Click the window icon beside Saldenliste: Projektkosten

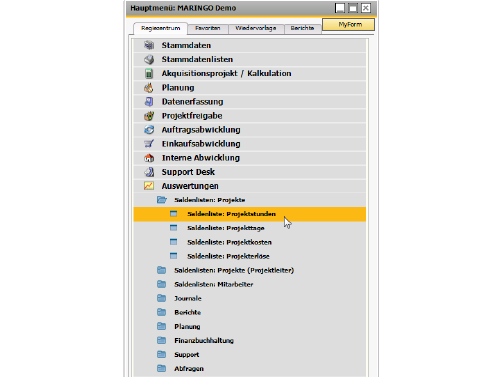click(x=174, y=242)
